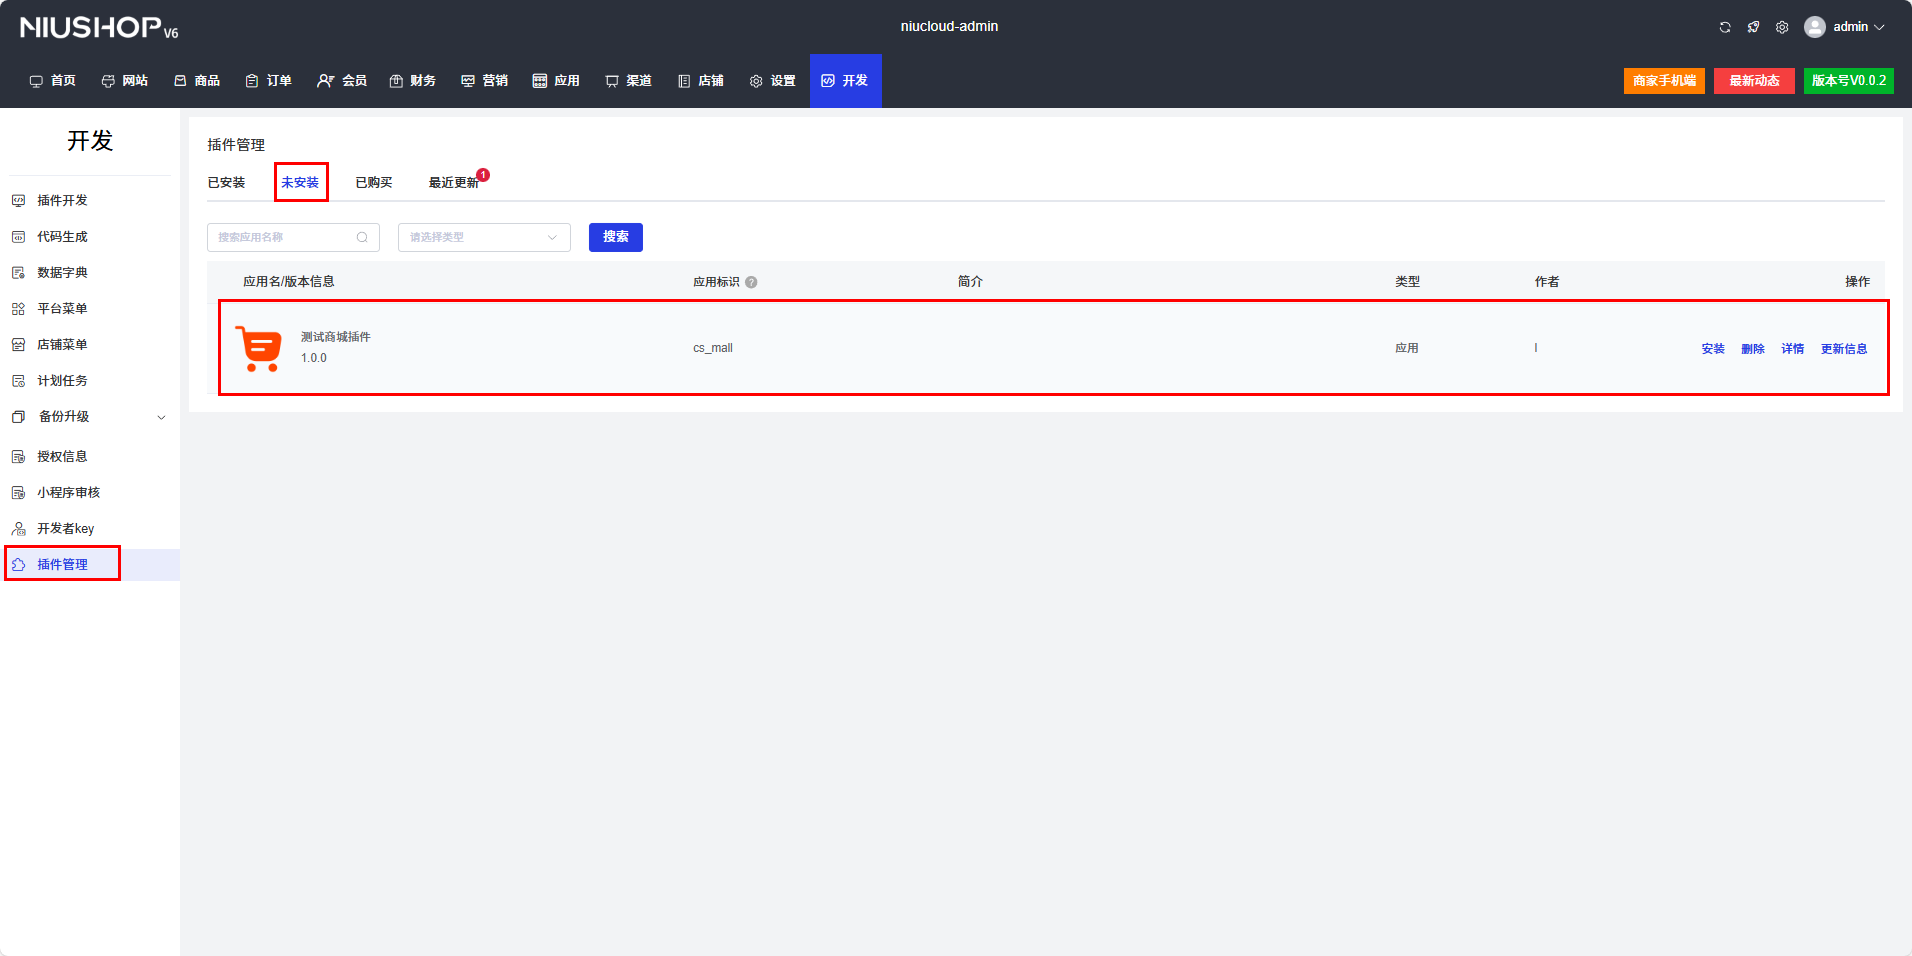Click the refresh icon in top header
The width and height of the screenshot is (1912, 956).
pyautogui.click(x=1725, y=27)
